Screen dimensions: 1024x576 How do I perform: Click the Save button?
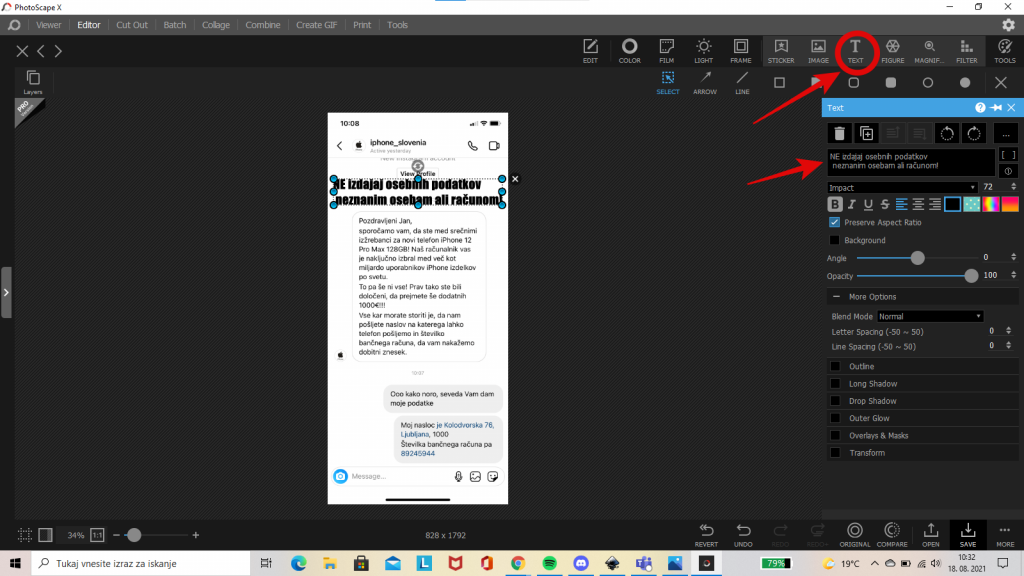point(967,535)
